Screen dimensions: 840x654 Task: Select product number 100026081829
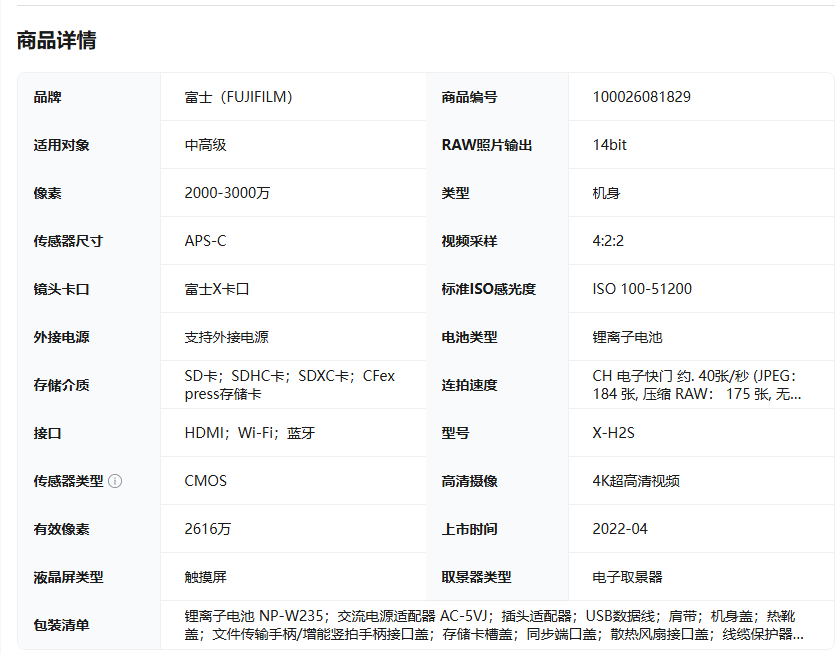[x=641, y=97]
